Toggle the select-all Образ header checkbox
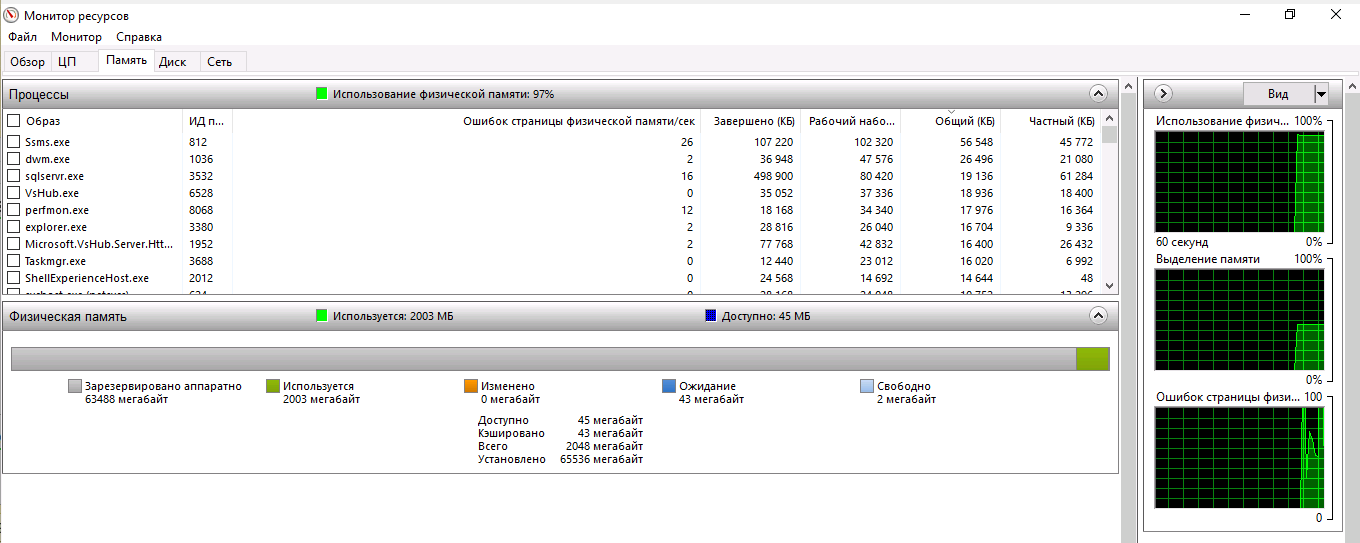 (x=14, y=121)
